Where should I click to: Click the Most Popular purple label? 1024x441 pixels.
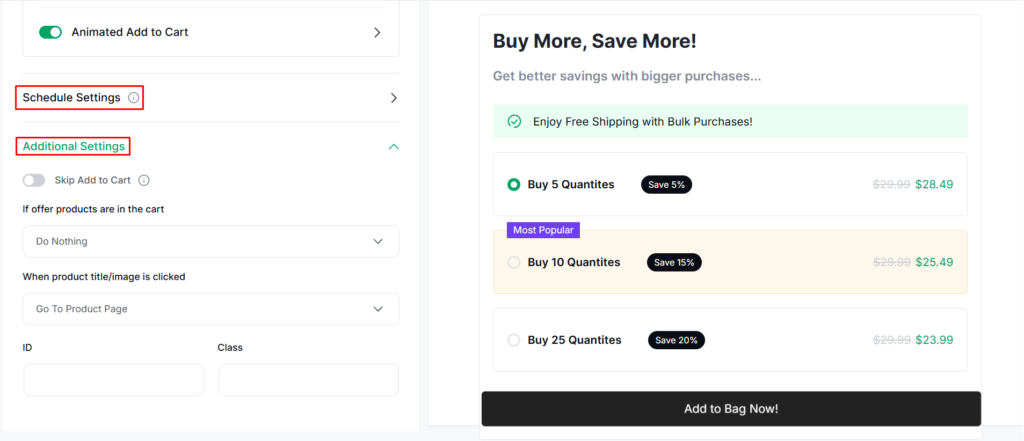(543, 230)
